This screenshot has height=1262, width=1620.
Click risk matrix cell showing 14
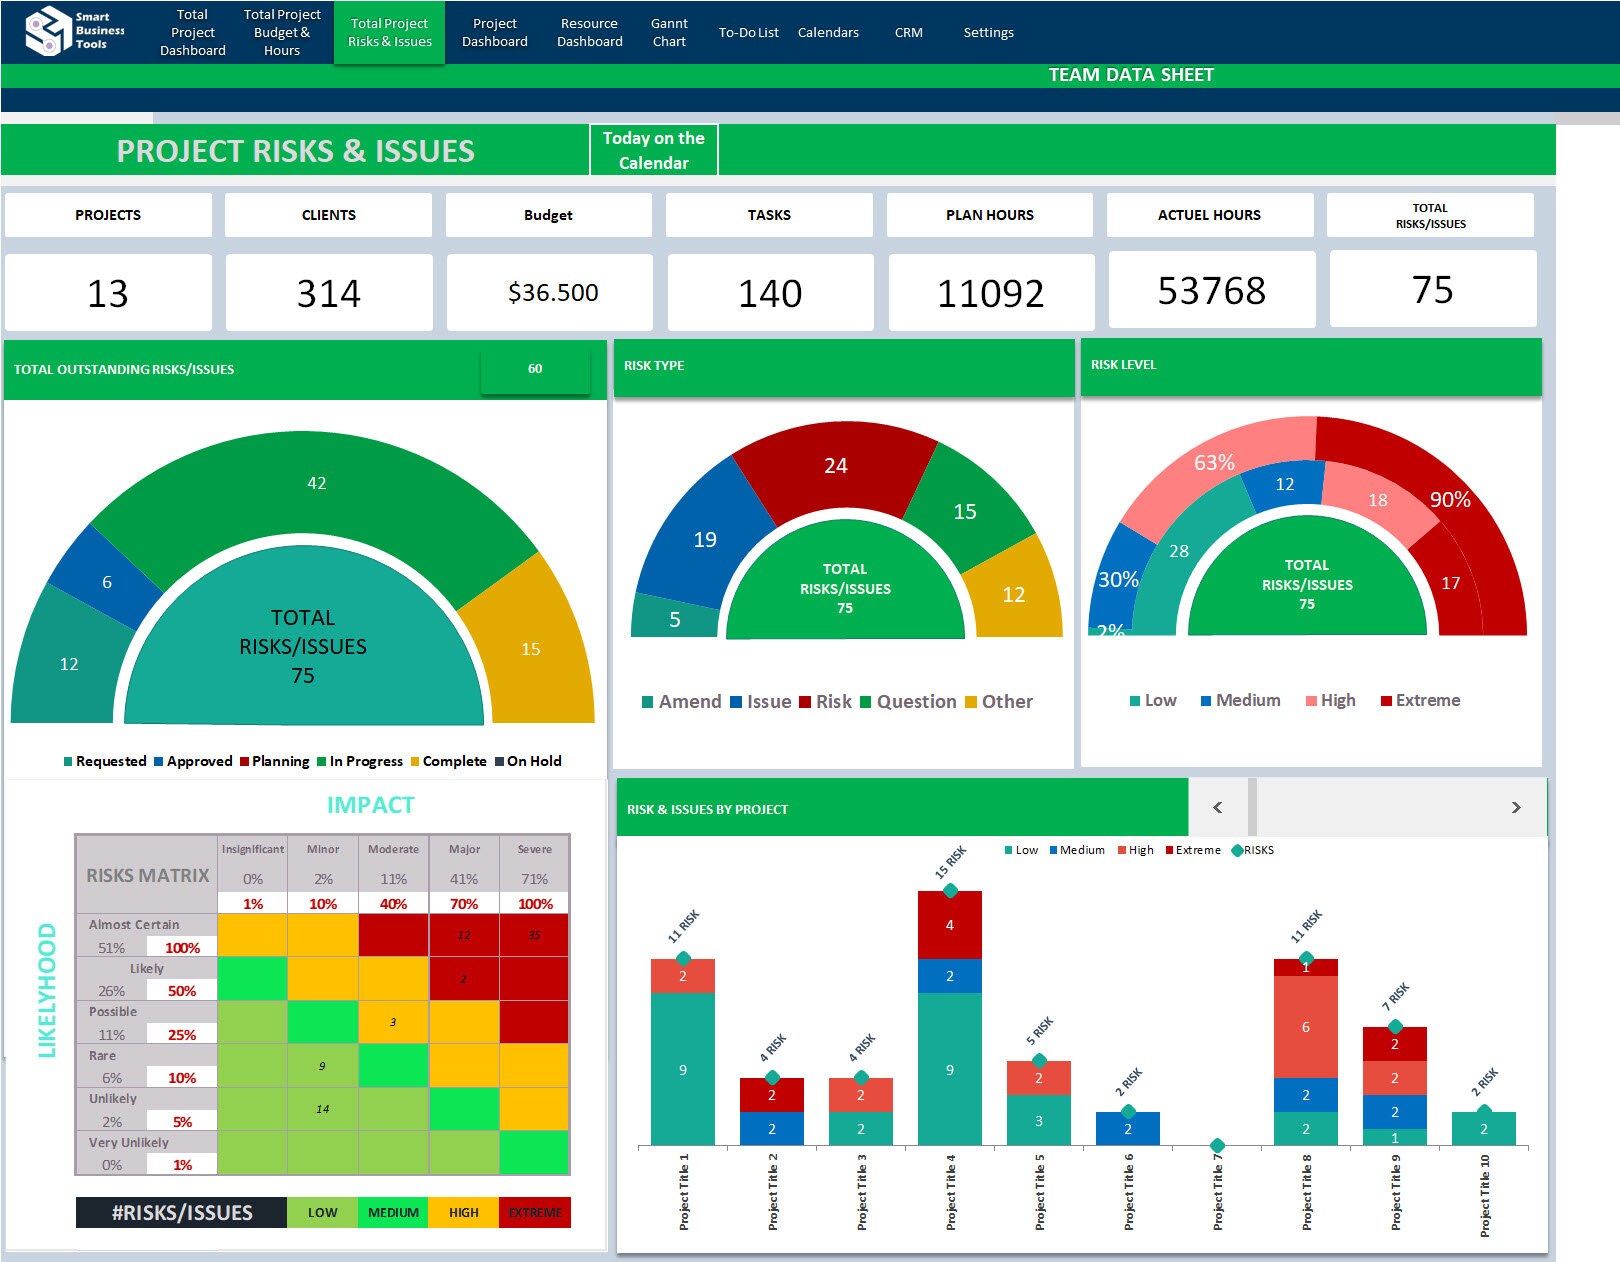tap(322, 1109)
